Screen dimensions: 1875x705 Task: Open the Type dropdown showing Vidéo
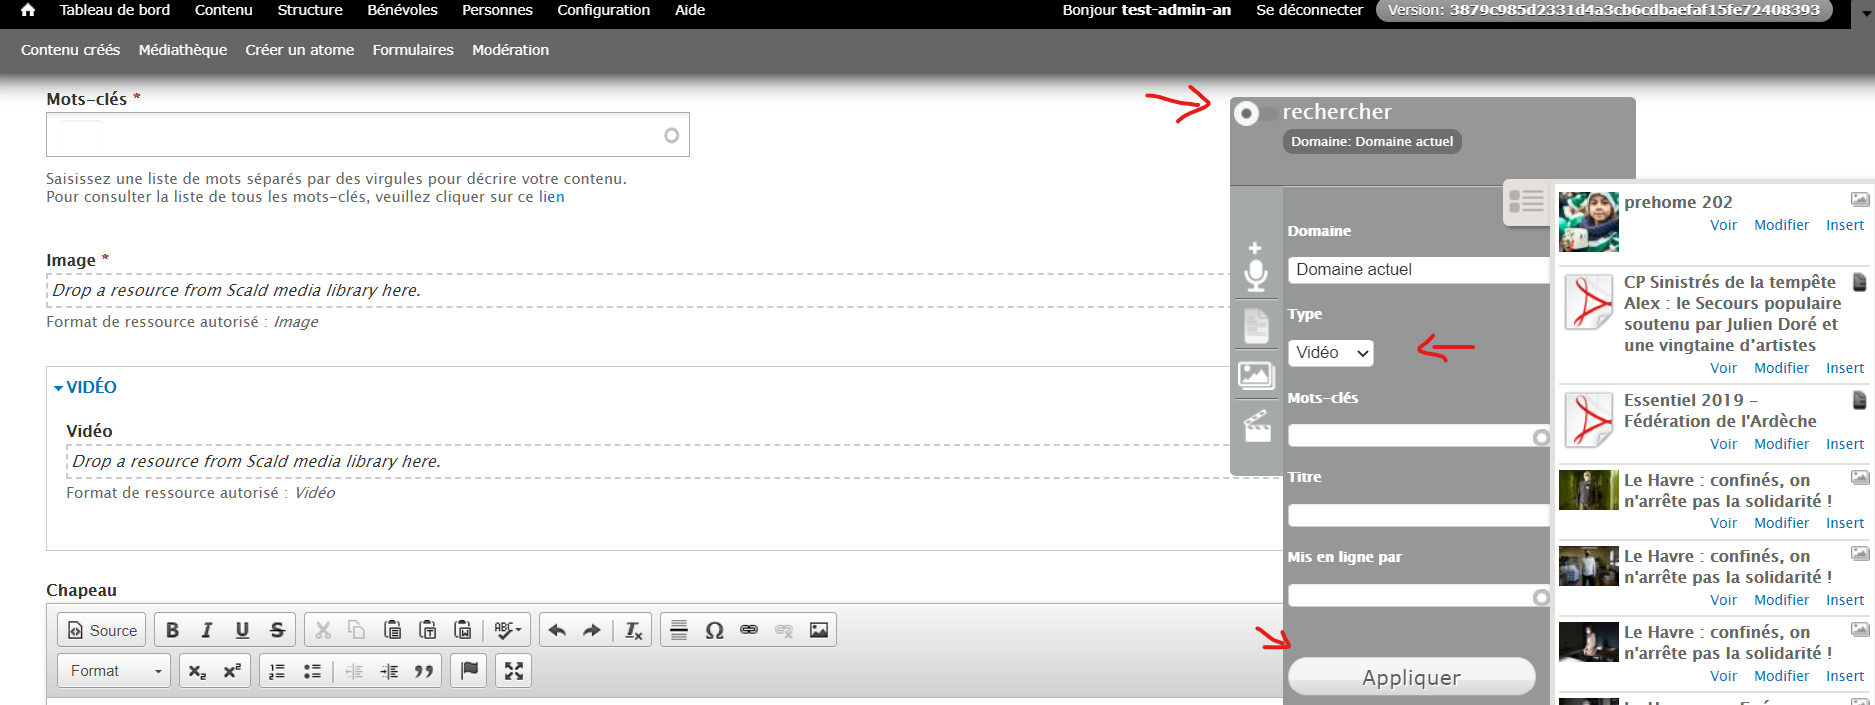1331,353
